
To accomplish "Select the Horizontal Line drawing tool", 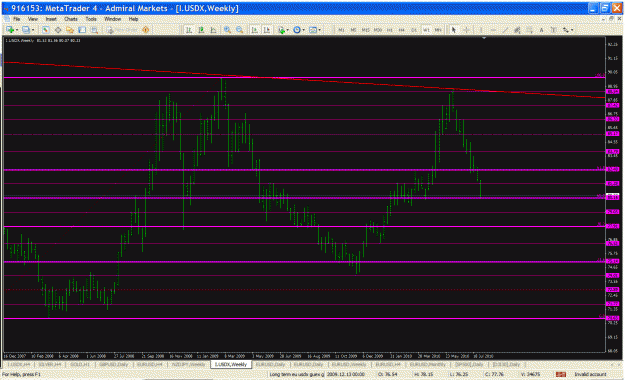I will [x=493, y=30].
